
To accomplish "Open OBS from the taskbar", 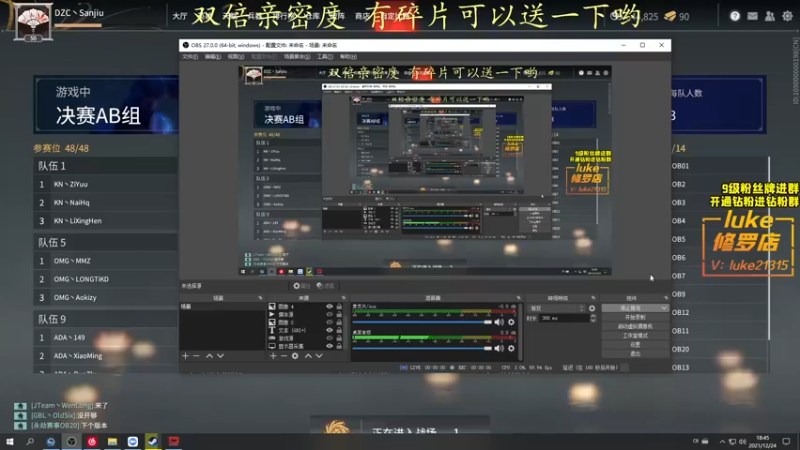I will click(71, 441).
